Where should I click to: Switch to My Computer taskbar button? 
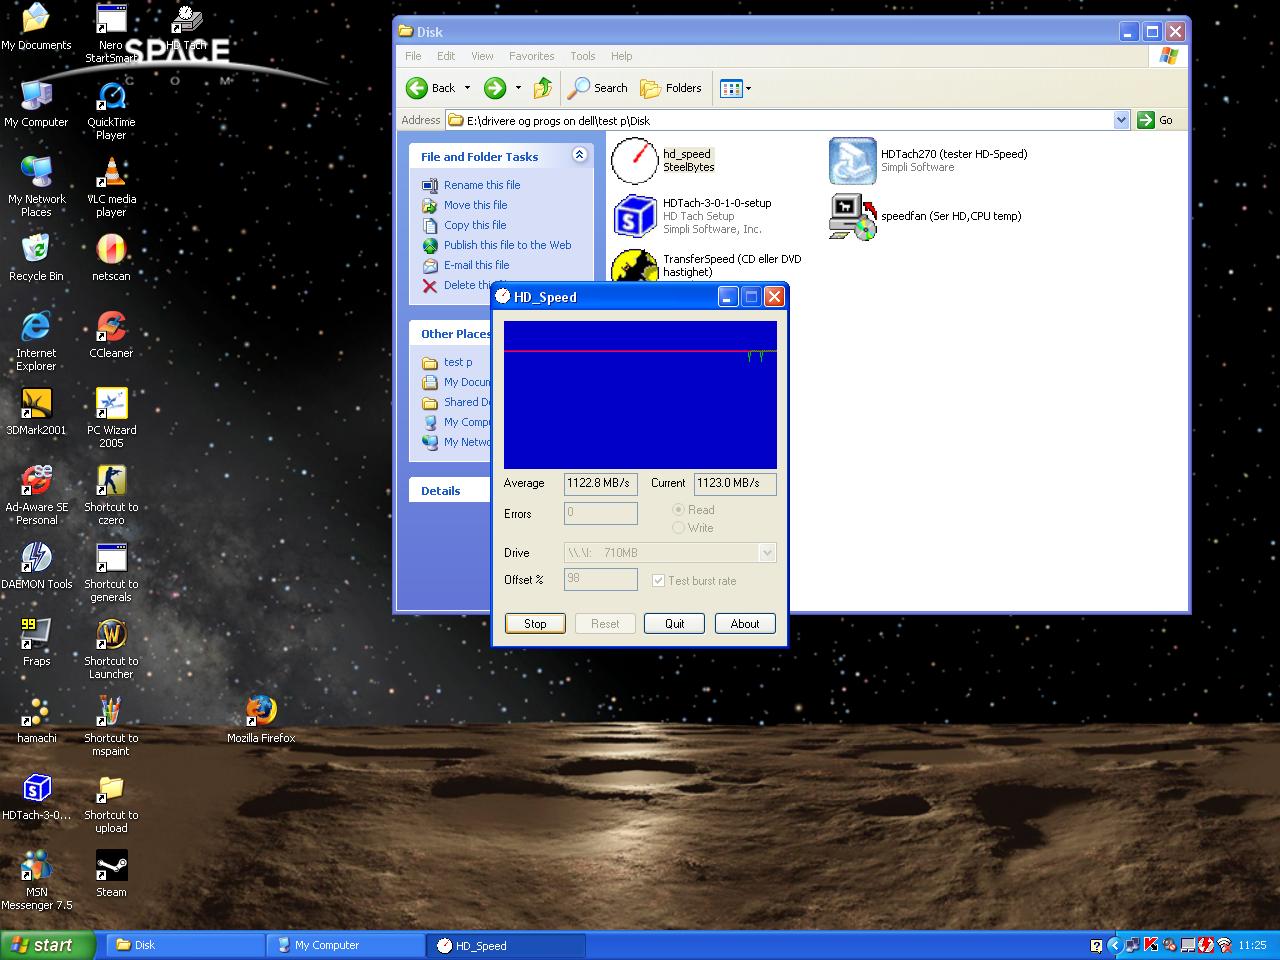pyautogui.click(x=345, y=945)
